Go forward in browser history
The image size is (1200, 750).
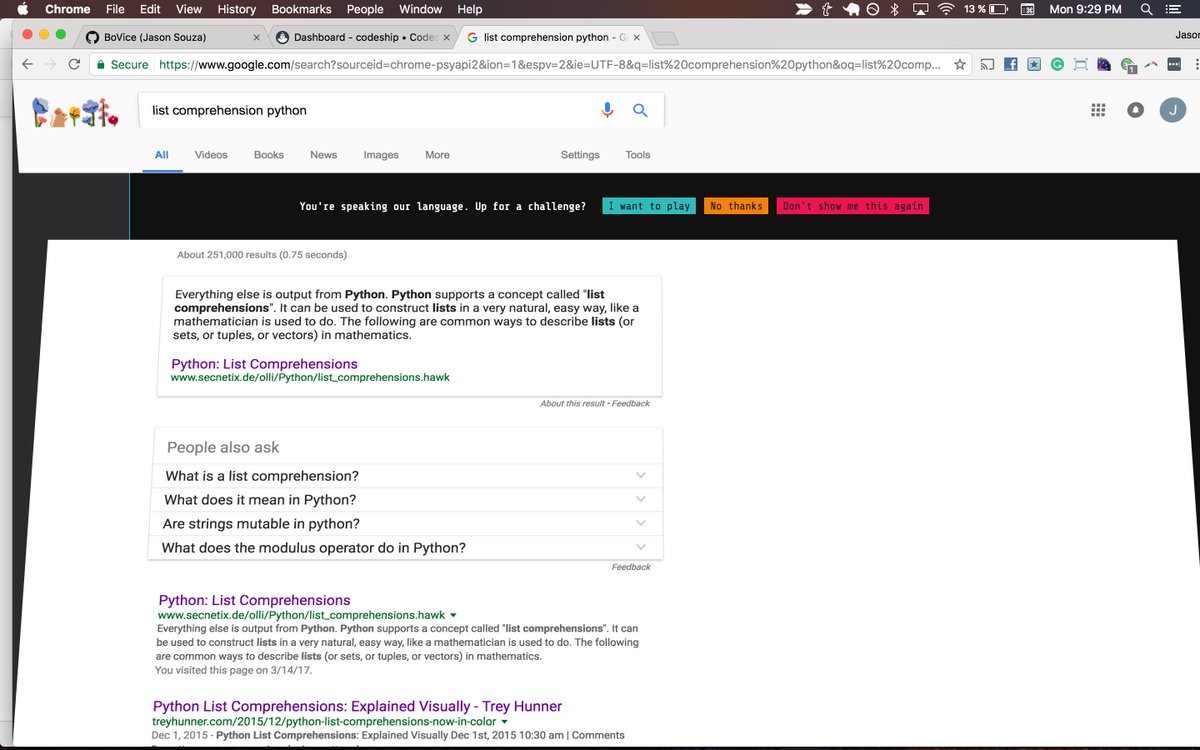click(x=50, y=64)
